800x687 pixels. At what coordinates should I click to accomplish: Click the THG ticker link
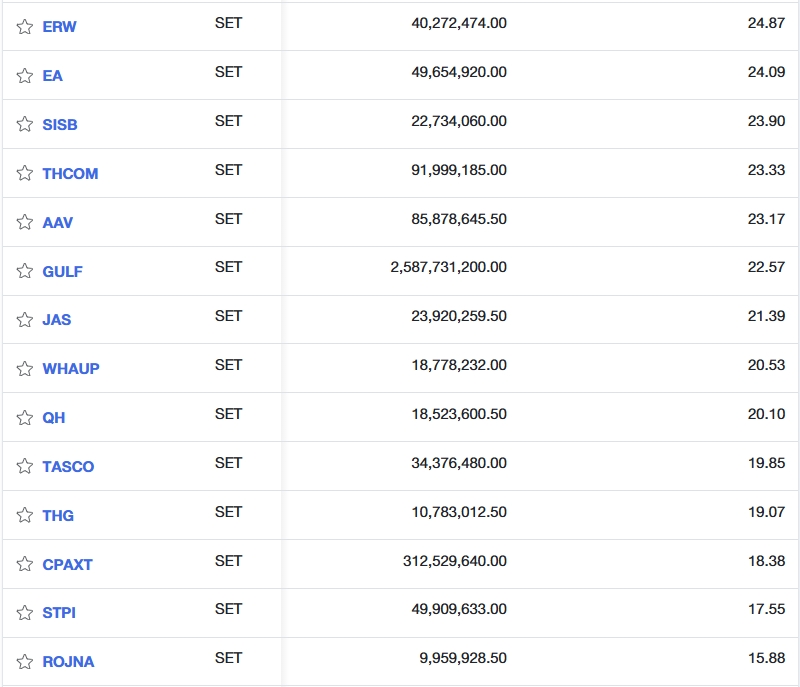(58, 516)
